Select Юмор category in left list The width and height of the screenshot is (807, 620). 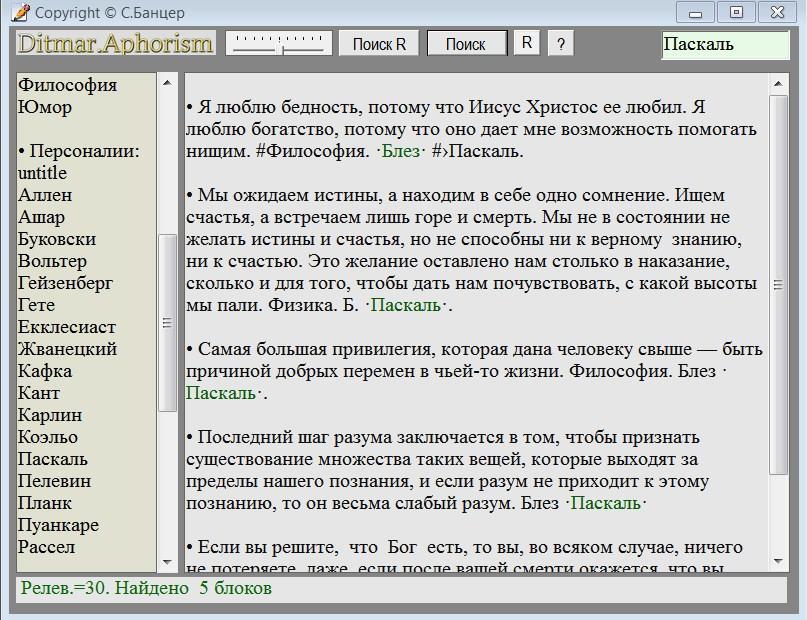(45, 107)
